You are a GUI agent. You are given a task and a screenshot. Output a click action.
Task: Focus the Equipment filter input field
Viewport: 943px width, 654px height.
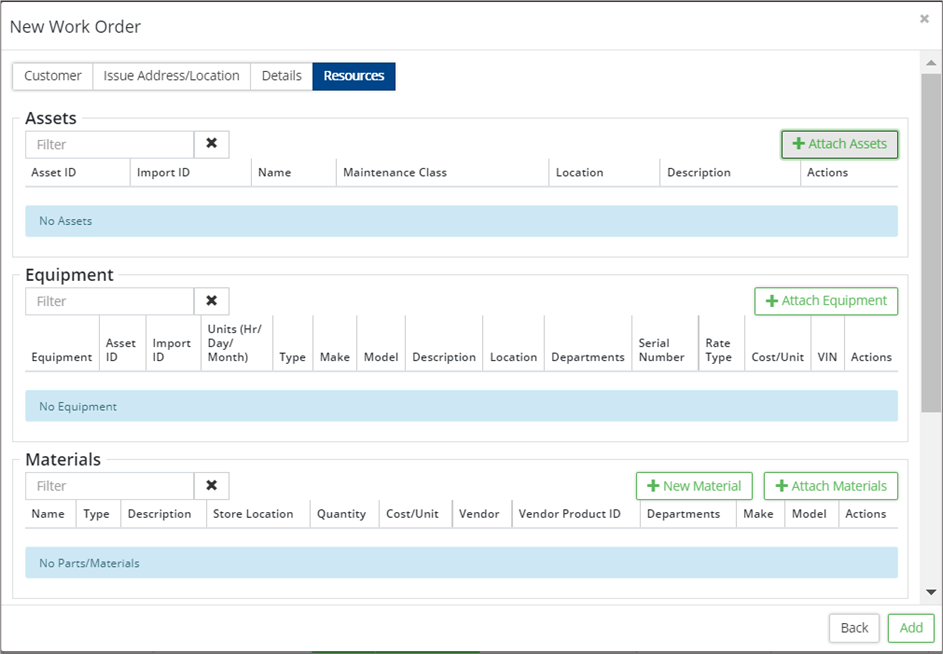pos(109,301)
